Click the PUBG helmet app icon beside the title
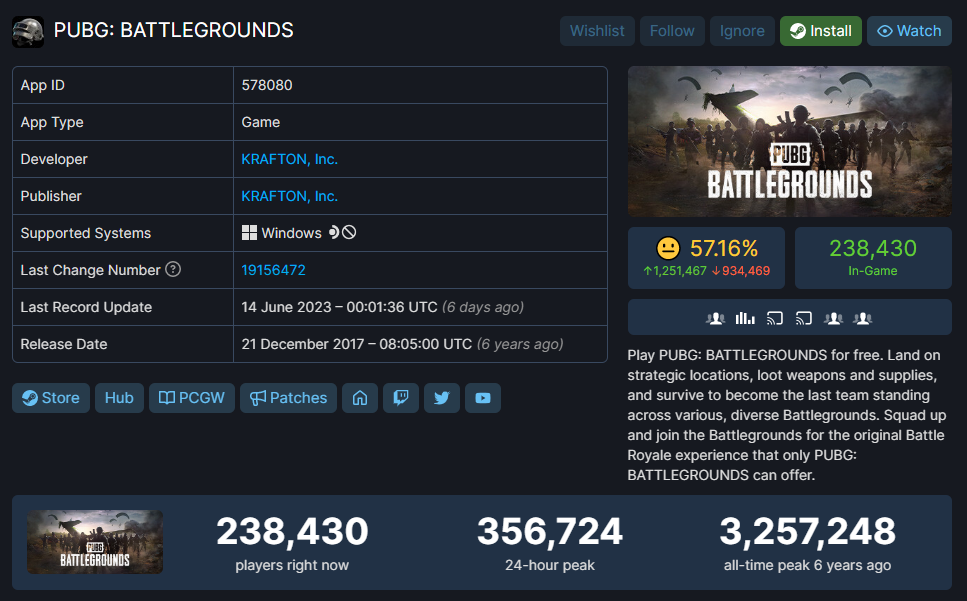The width and height of the screenshot is (967, 601). pyautogui.click(x=28, y=31)
